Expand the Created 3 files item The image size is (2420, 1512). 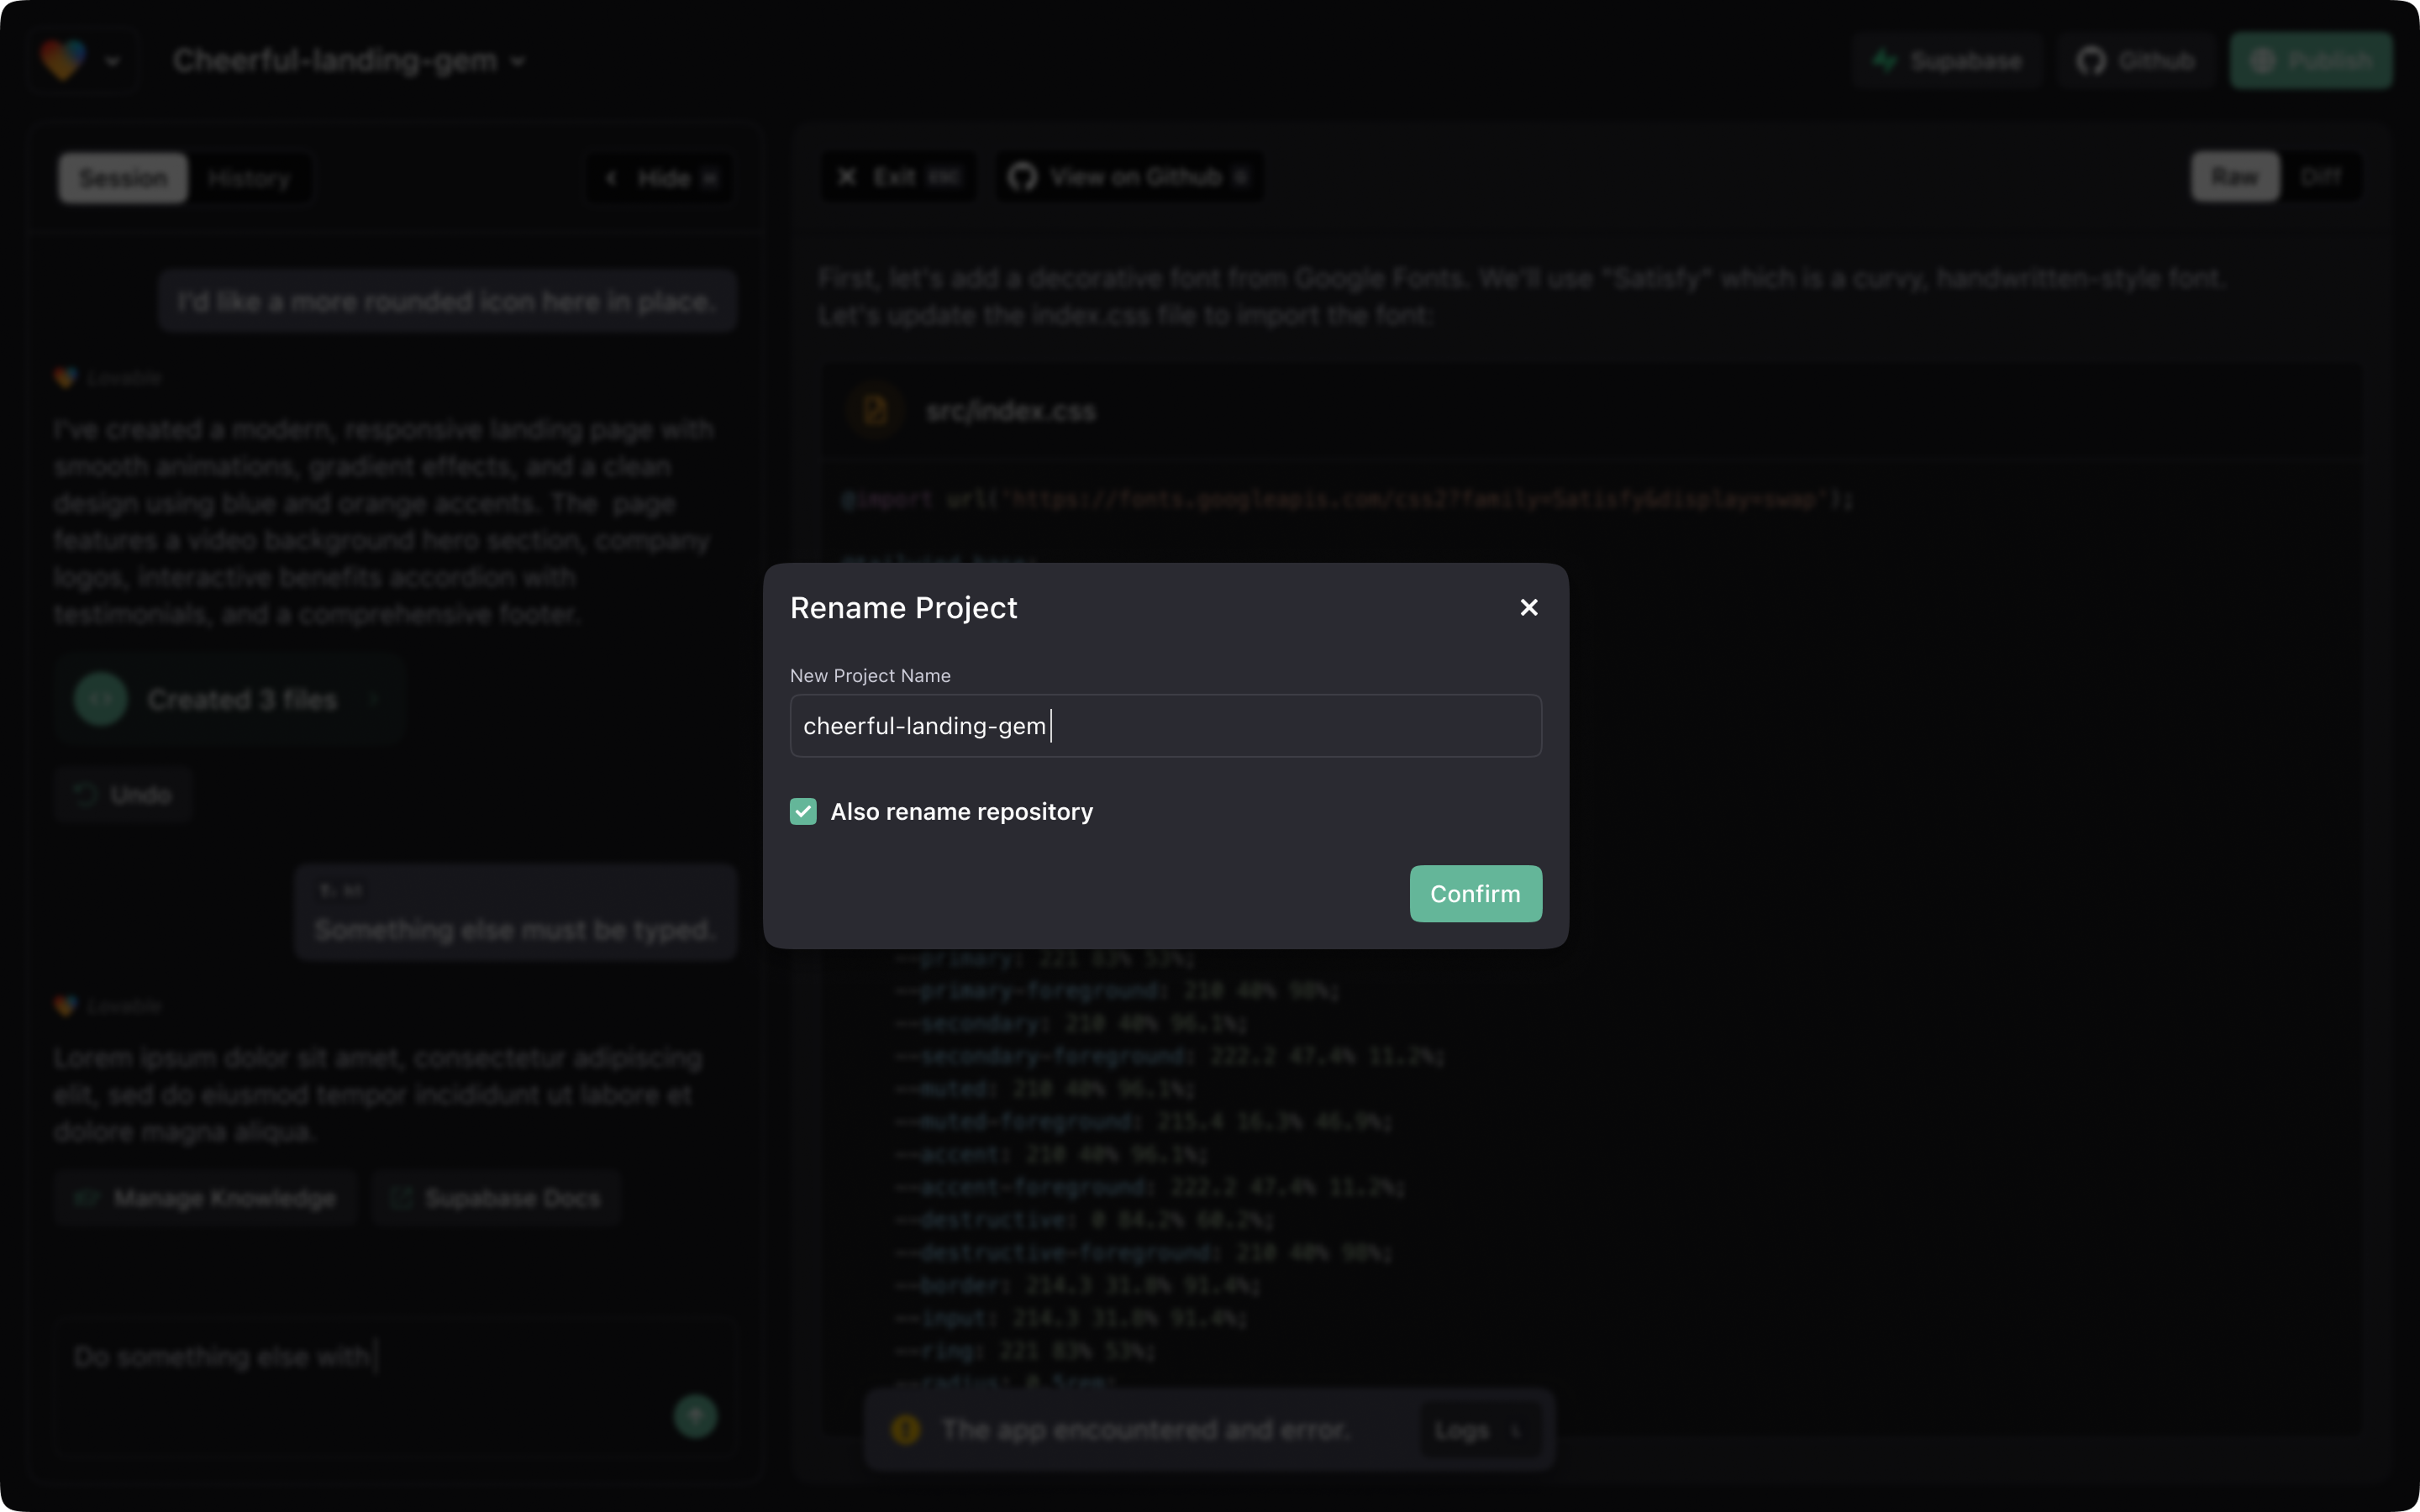pyautogui.click(x=231, y=699)
